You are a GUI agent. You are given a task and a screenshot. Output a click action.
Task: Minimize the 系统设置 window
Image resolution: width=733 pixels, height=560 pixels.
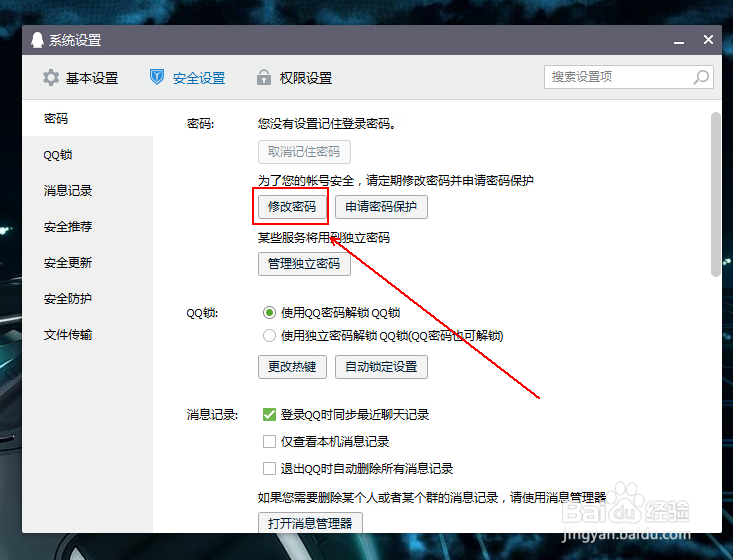pos(679,42)
